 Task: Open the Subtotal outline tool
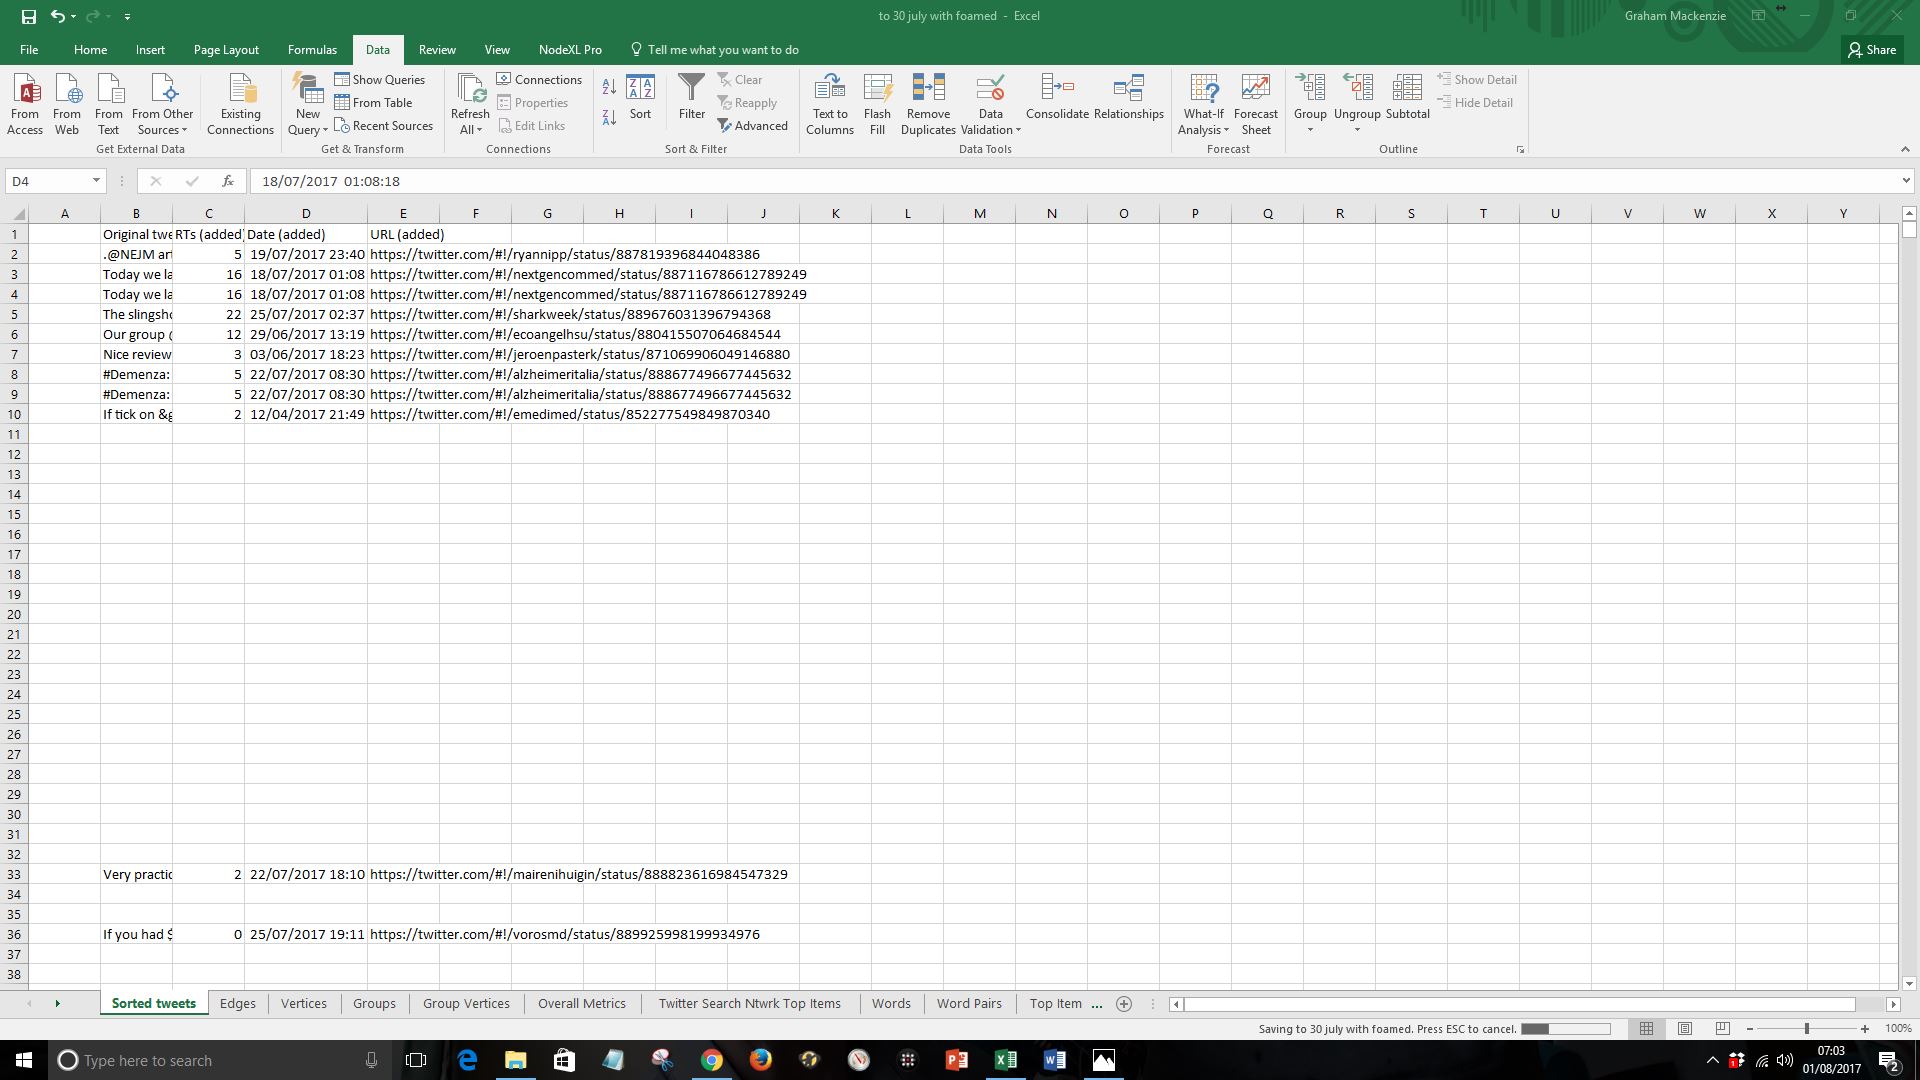[x=1406, y=97]
